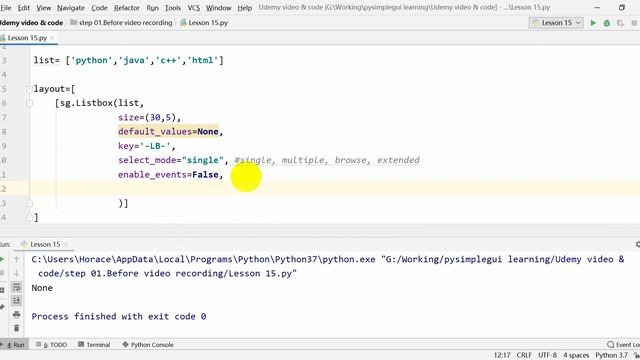Collapse the layout=[ code block fold marker
Image resolution: width=640 pixels, height=360 pixels.
pyautogui.click(x=29, y=89)
